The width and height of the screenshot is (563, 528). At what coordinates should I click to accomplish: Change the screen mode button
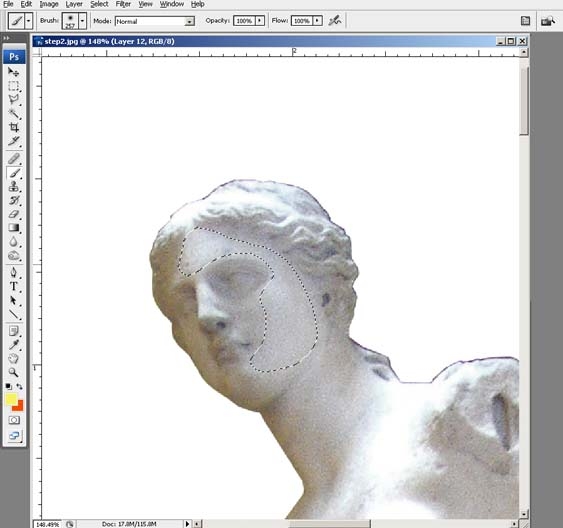pos(14,436)
